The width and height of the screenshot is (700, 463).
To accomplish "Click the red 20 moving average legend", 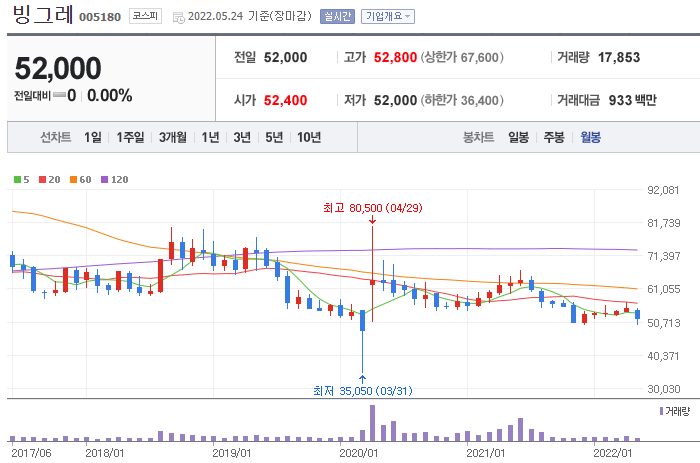I will click(x=50, y=179).
